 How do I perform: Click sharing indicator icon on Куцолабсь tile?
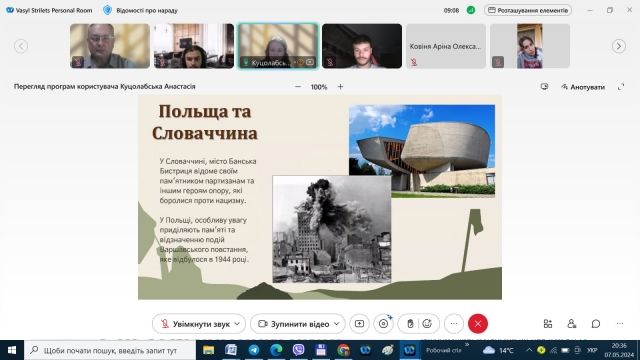(310, 62)
